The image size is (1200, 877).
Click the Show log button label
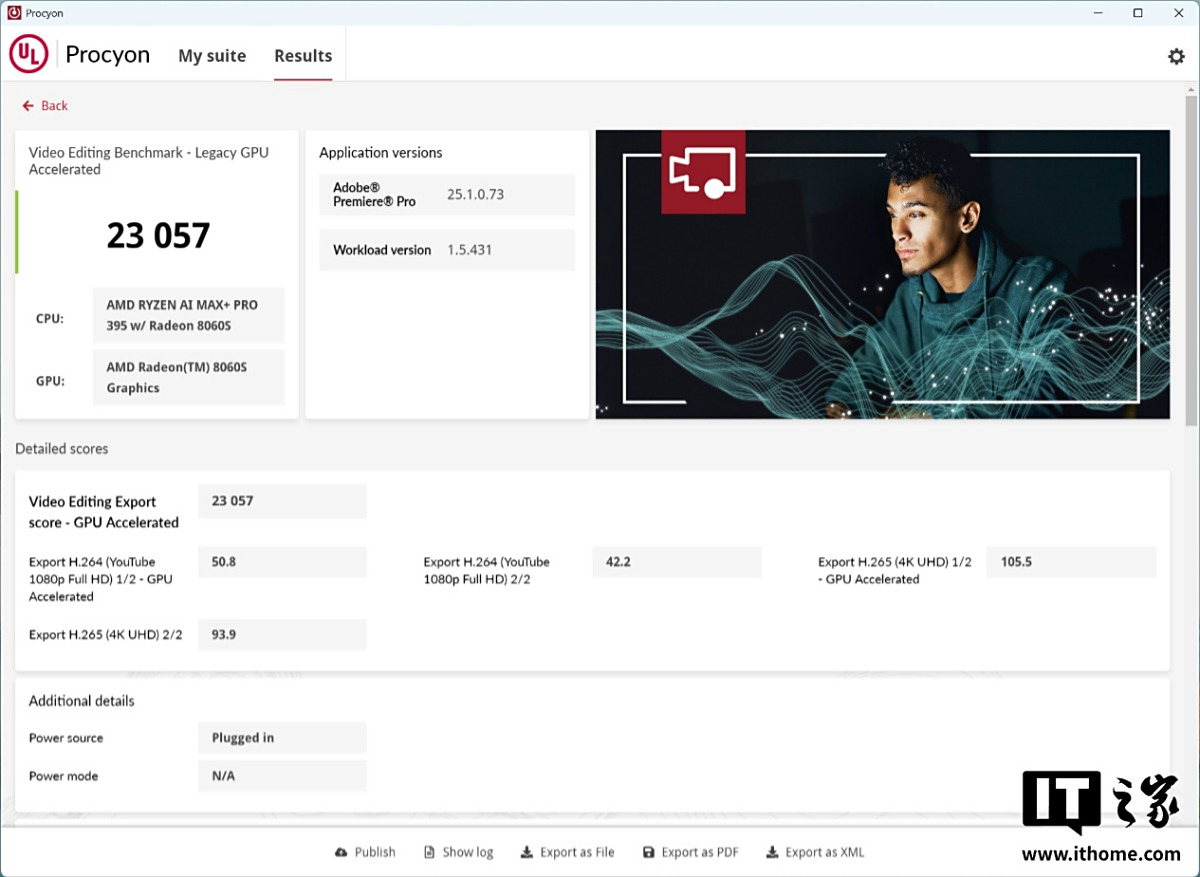(468, 853)
